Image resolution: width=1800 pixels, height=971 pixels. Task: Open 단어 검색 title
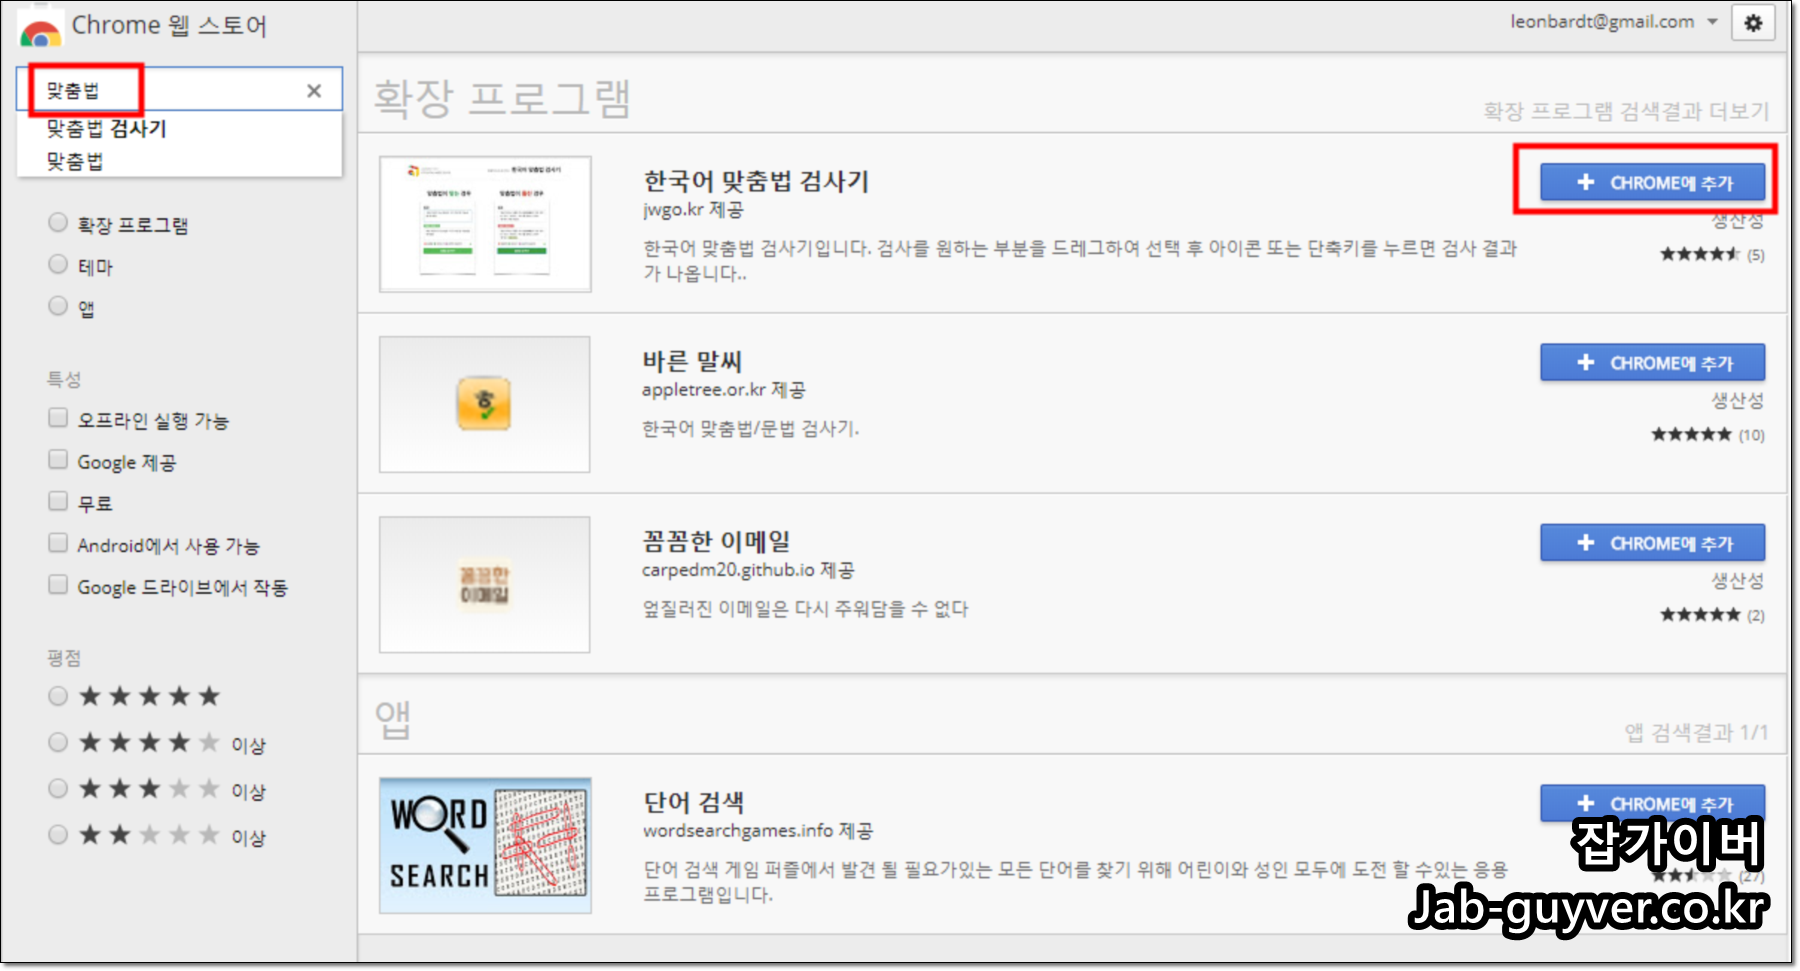click(x=694, y=802)
